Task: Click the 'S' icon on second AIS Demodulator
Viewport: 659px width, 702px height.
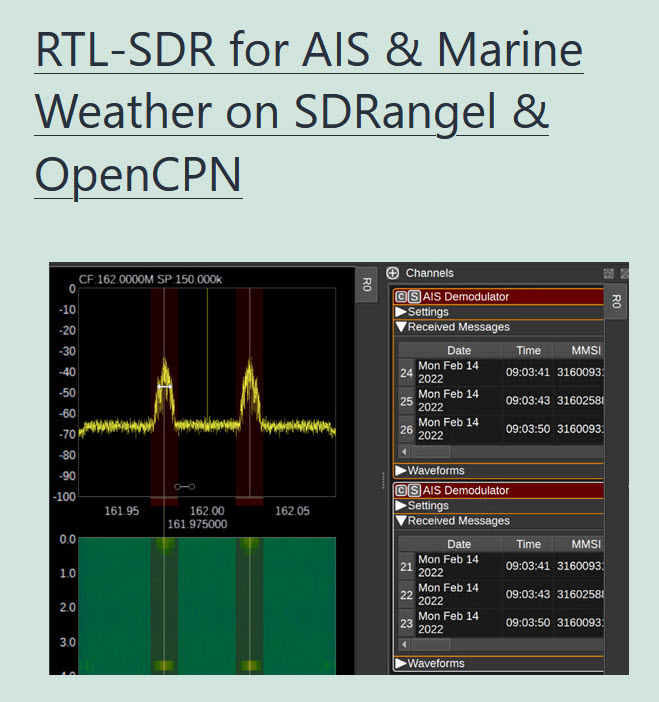Action: click(x=414, y=491)
